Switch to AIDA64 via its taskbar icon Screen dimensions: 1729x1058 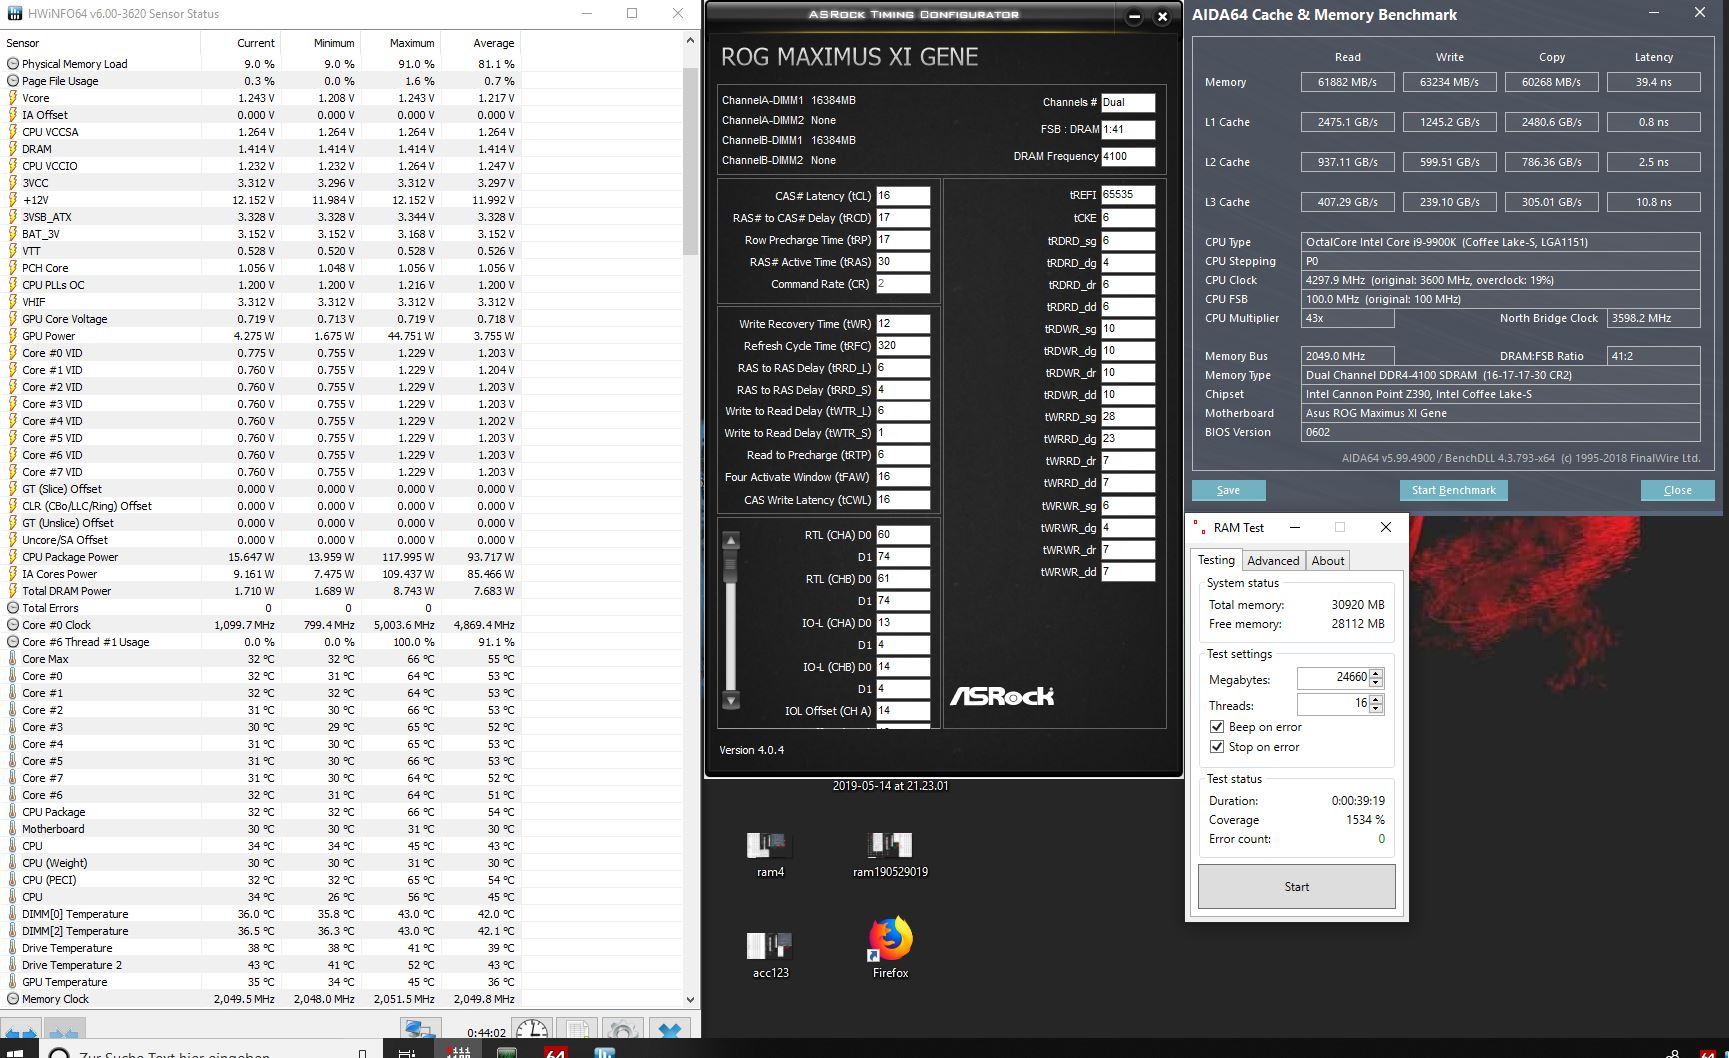(x=556, y=1051)
